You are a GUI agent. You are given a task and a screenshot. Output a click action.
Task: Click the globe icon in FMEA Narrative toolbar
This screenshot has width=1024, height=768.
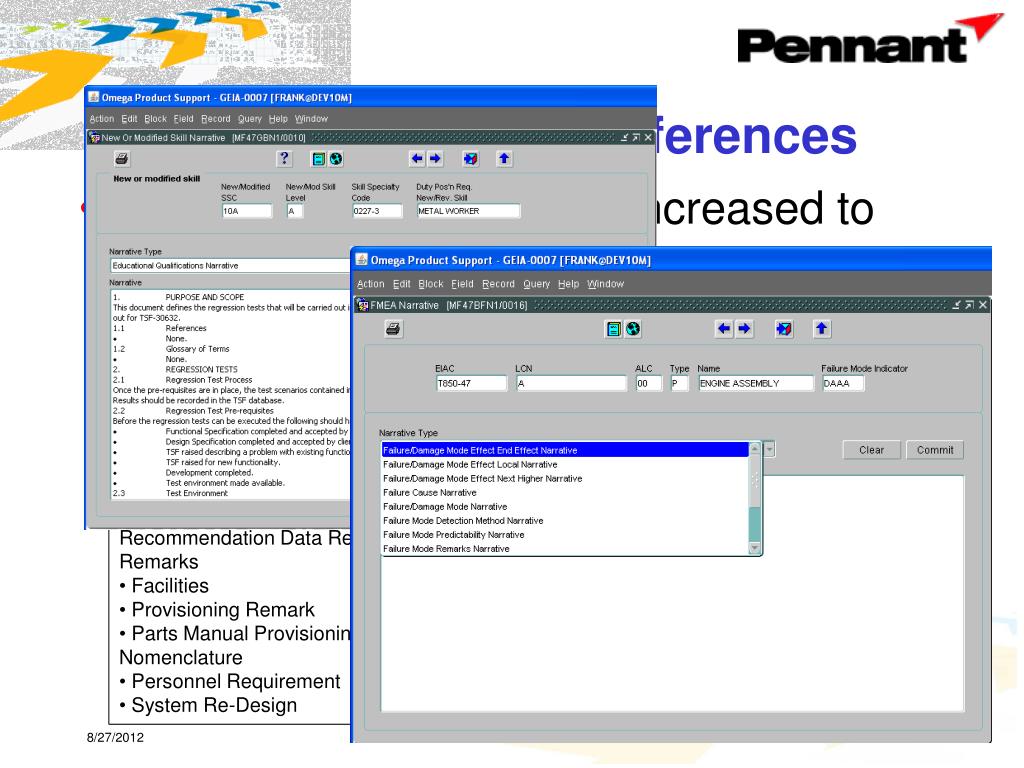point(633,328)
